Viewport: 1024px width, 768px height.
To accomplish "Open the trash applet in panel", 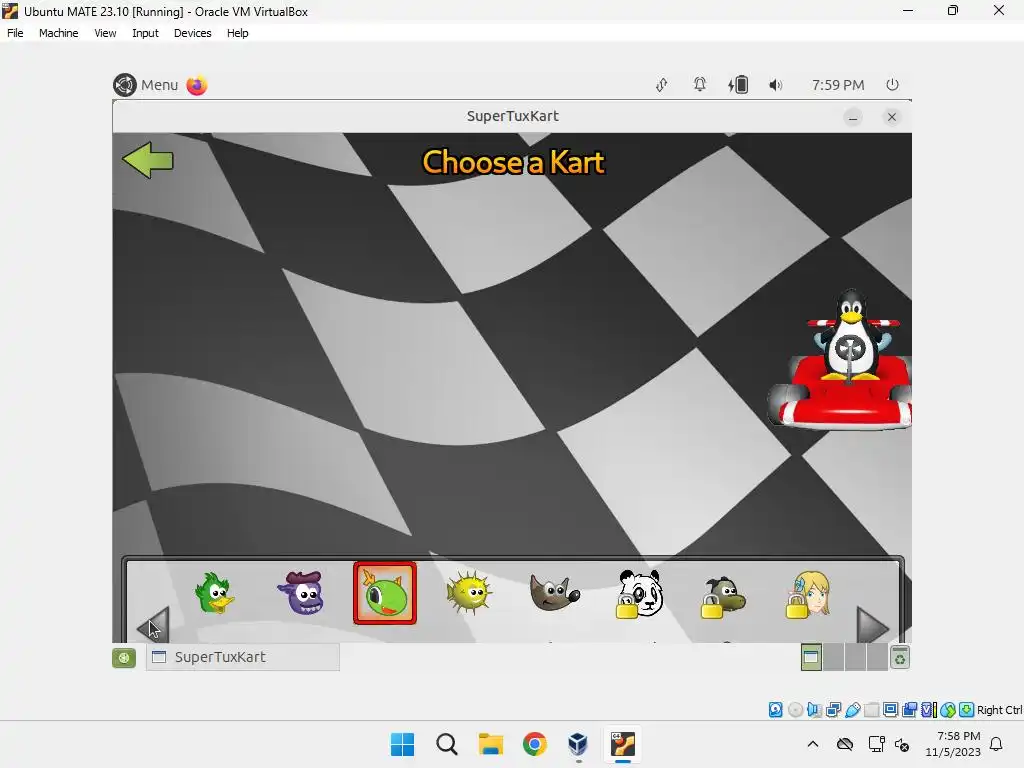I will click(900, 658).
